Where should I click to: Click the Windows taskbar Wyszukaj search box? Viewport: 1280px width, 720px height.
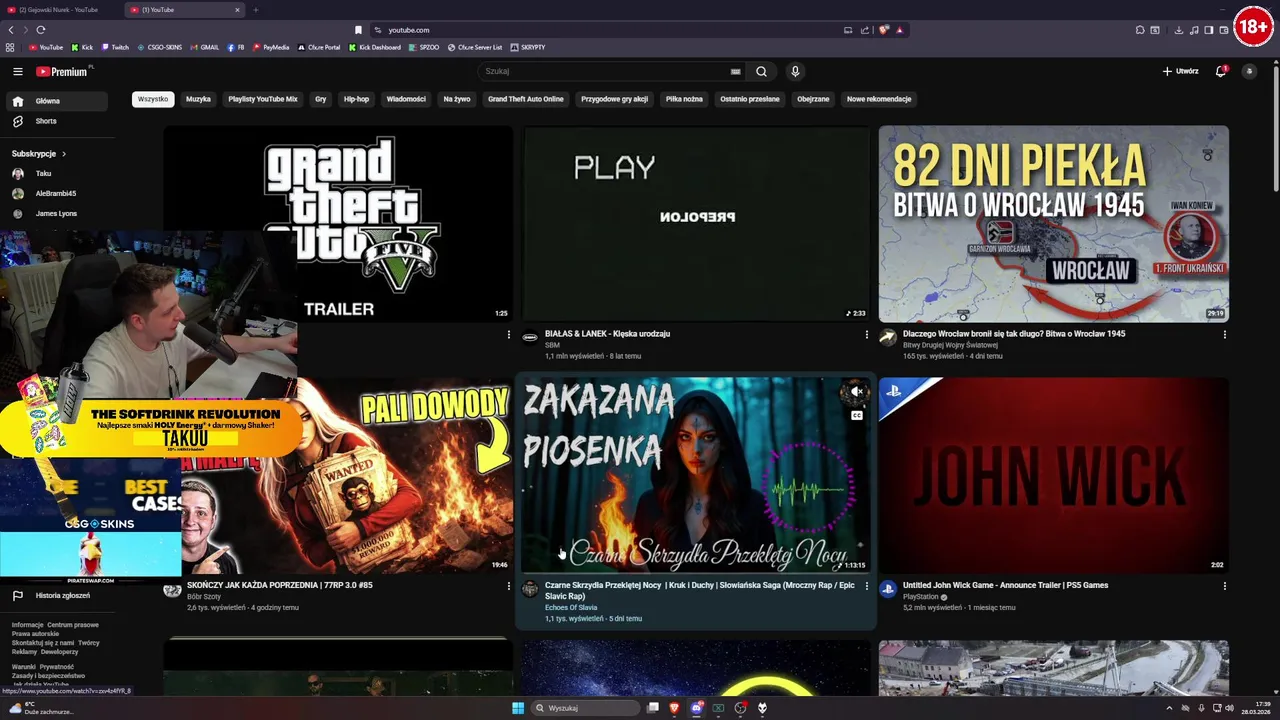coord(586,708)
